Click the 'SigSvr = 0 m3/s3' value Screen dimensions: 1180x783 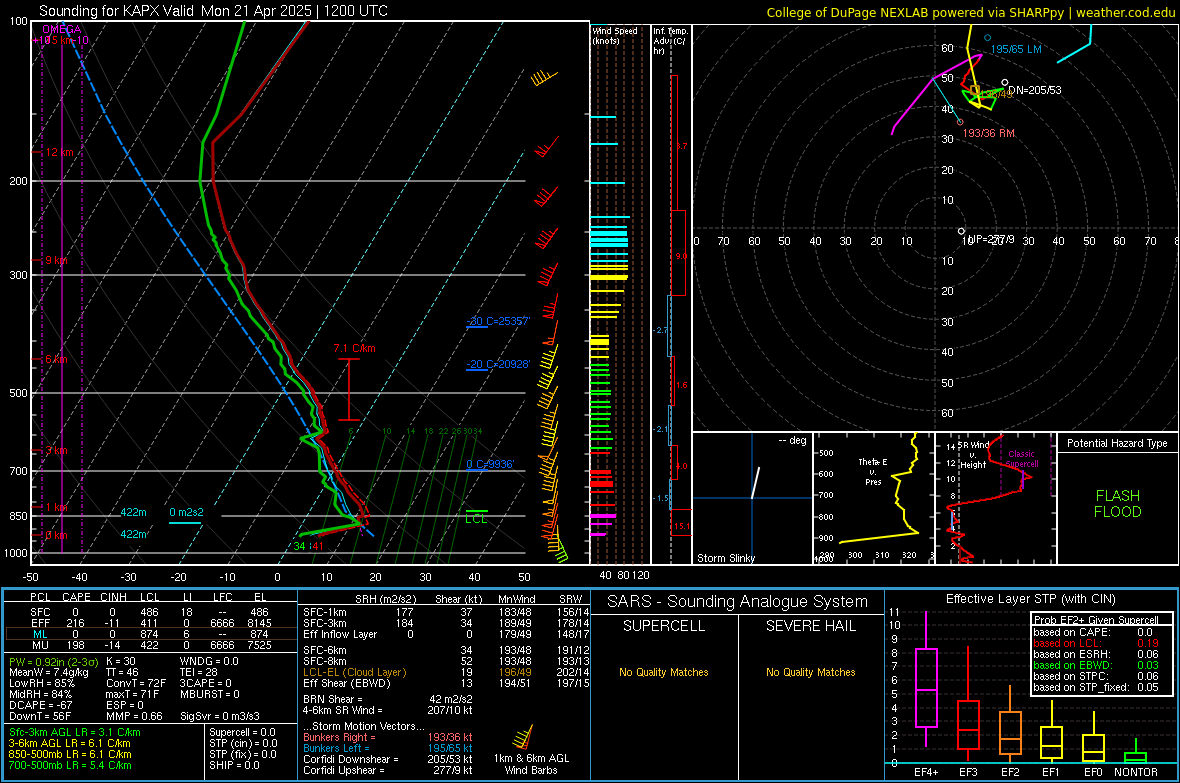(x=220, y=717)
